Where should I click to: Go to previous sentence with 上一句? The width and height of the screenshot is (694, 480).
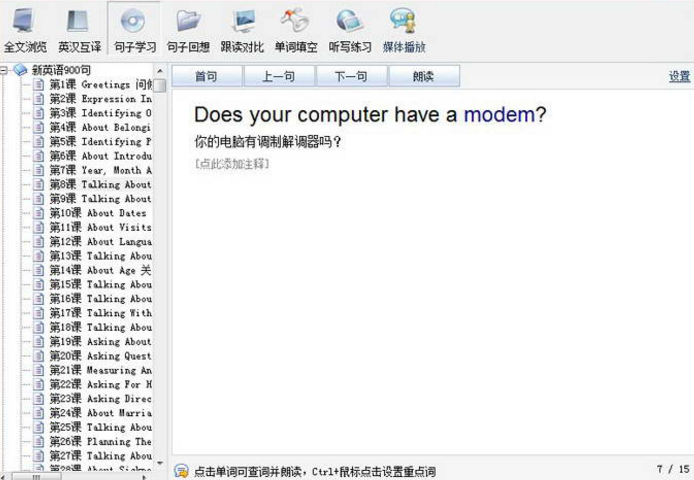pos(279,77)
